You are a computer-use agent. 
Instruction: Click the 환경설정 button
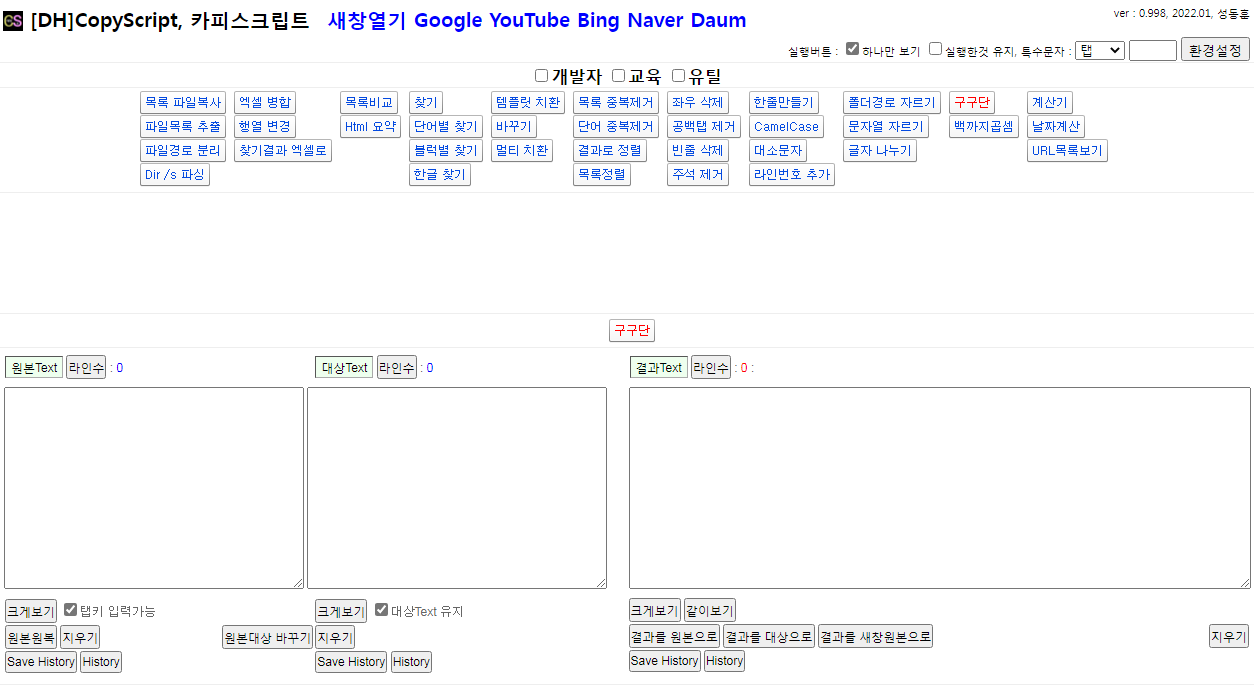click(1215, 50)
